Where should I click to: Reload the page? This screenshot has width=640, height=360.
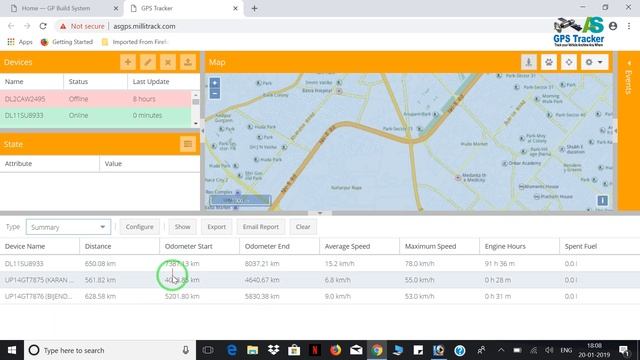pyautogui.click(x=43, y=26)
